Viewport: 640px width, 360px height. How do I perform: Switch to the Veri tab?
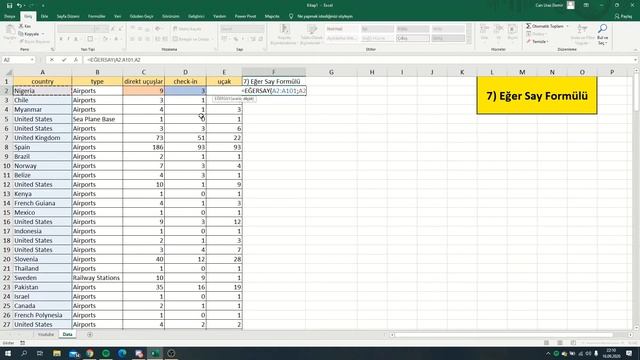click(118, 16)
